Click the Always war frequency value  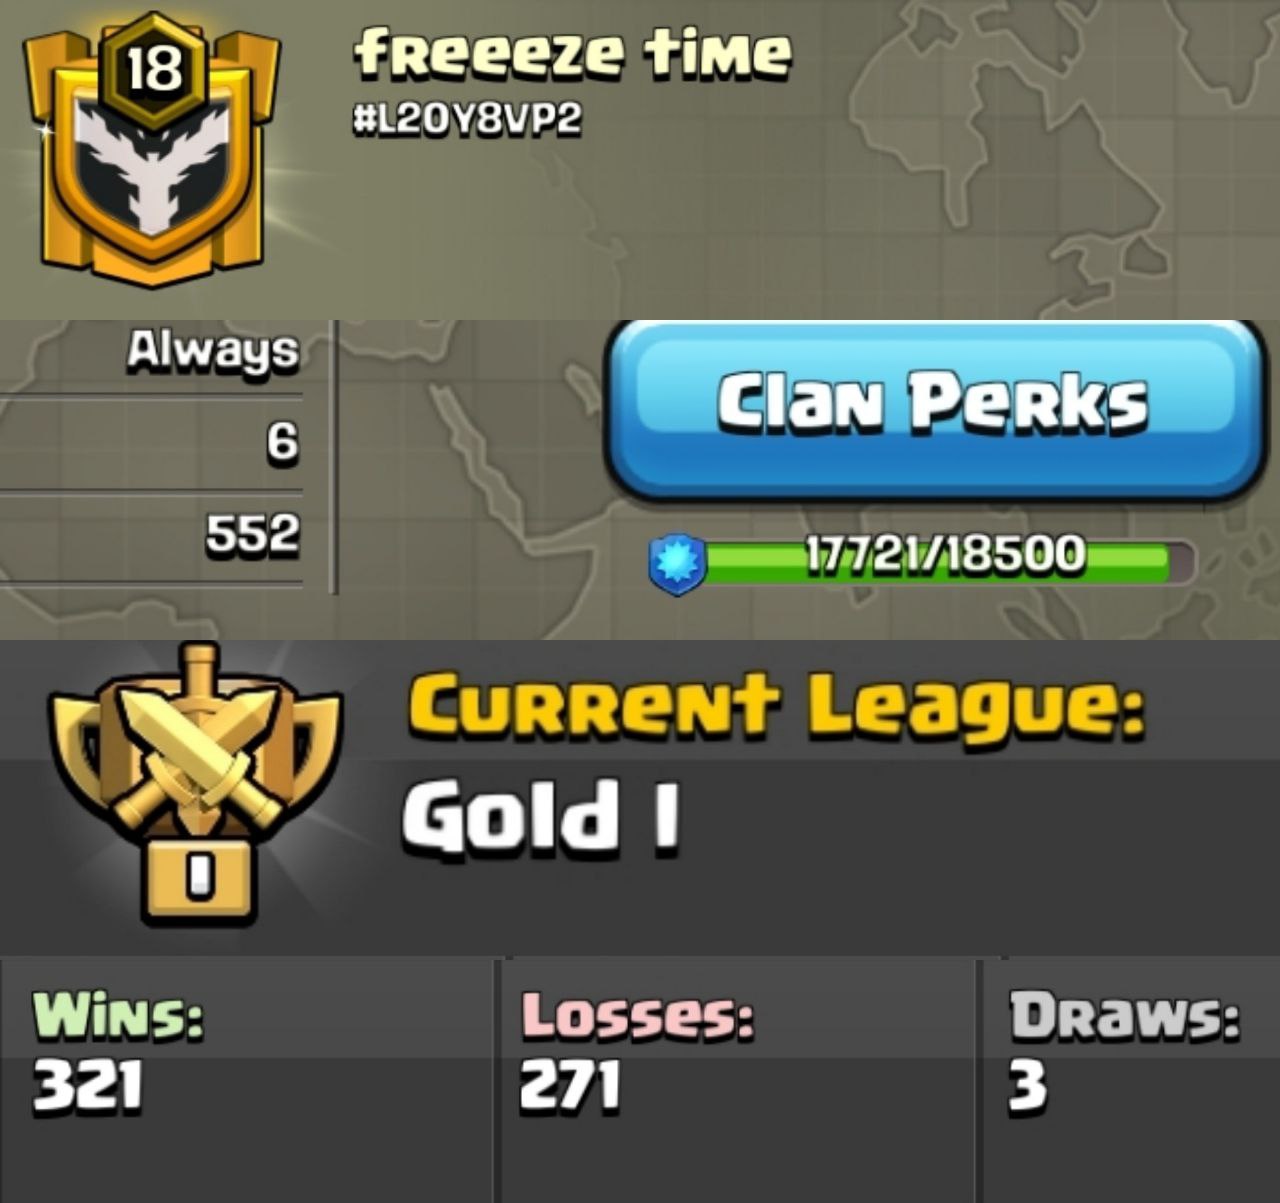click(213, 351)
